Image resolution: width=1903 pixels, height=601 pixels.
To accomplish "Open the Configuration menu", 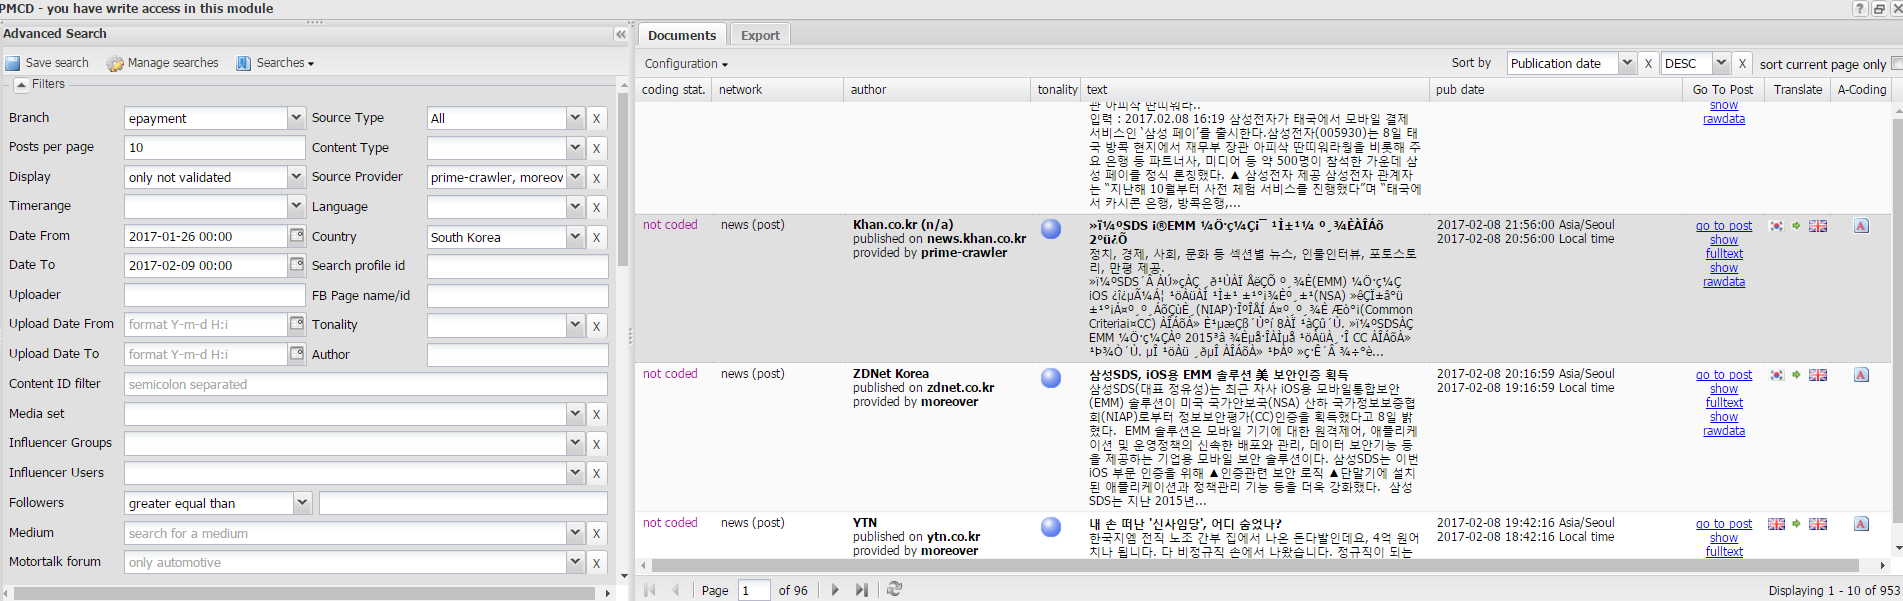I will (x=686, y=64).
